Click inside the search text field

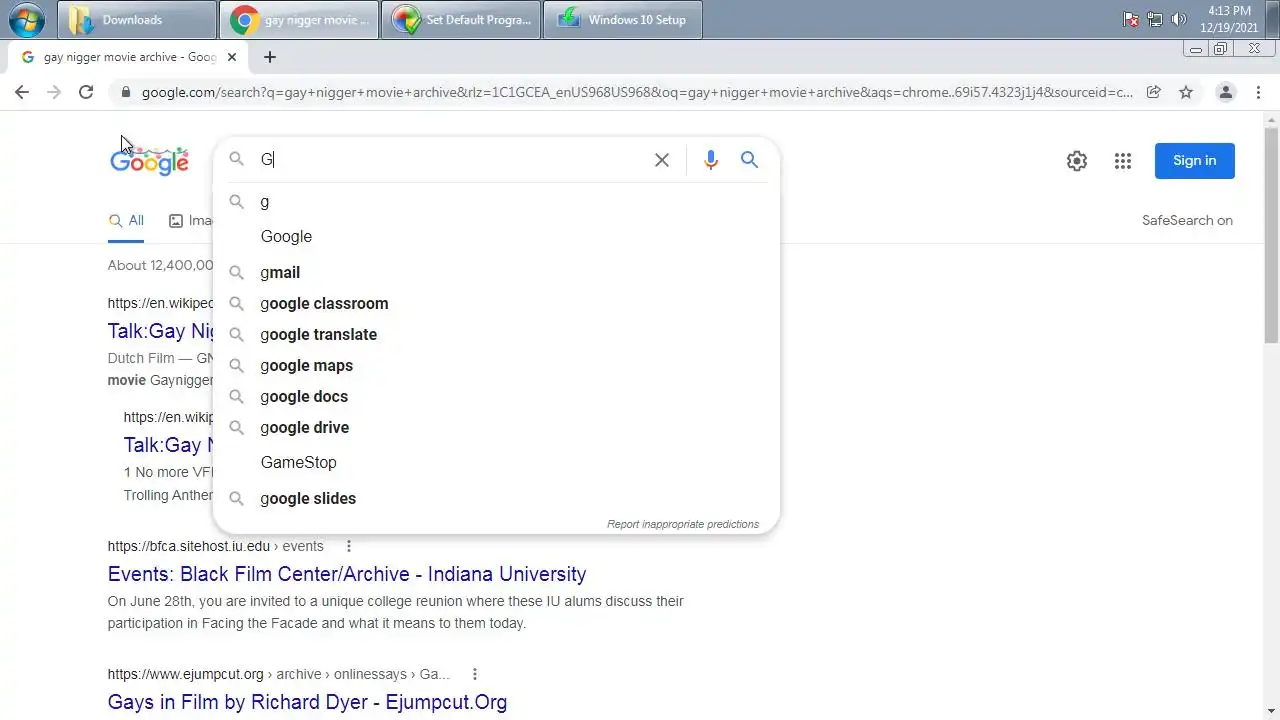(450, 160)
